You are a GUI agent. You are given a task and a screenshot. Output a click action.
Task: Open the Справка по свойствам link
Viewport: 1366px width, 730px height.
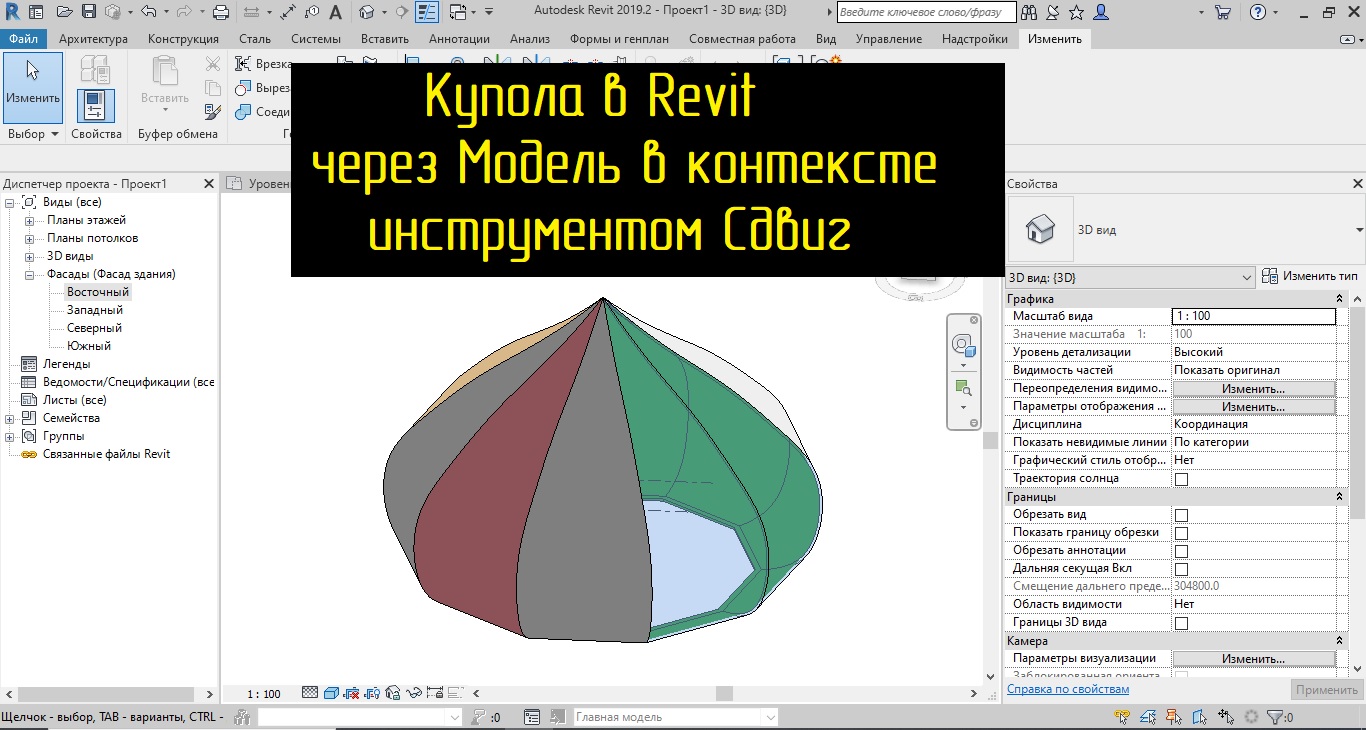click(x=1068, y=689)
